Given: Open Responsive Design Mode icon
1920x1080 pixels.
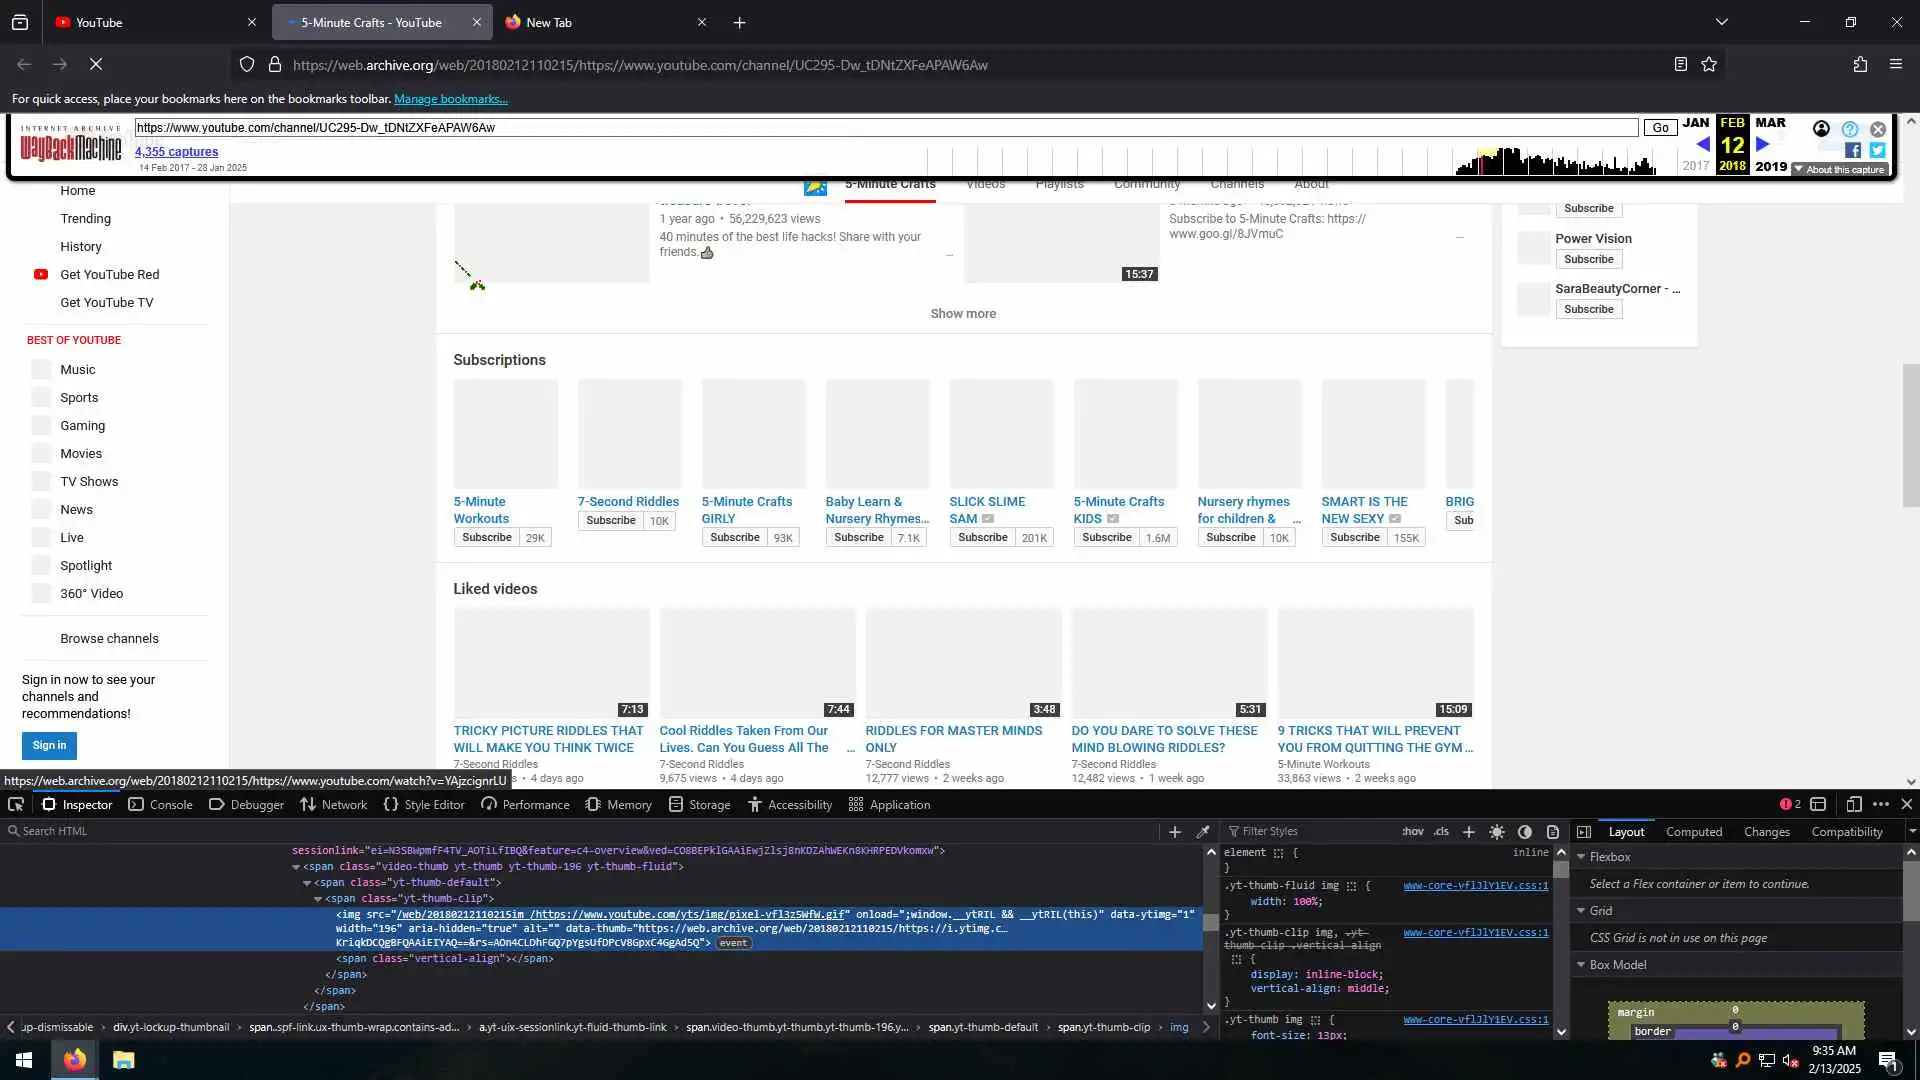Looking at the screenshot, I should tap(1853, 805).
